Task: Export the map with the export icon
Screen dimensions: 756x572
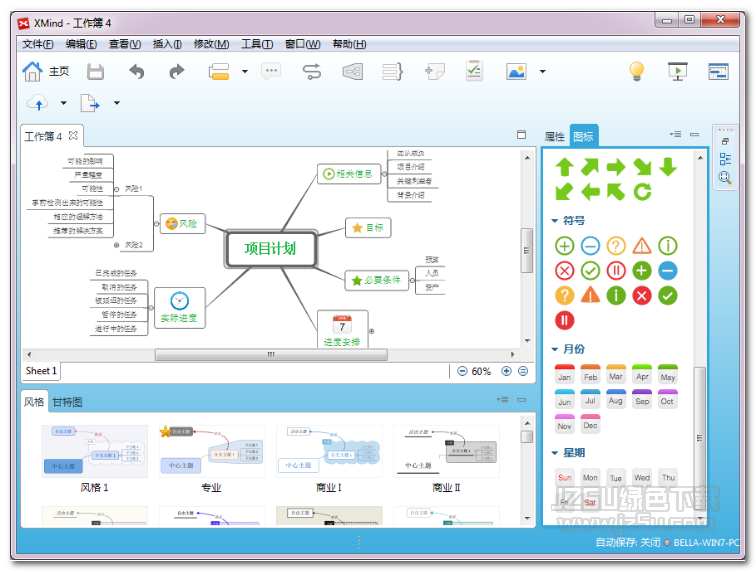Action: pyautogui.click(x=90, y=103)
